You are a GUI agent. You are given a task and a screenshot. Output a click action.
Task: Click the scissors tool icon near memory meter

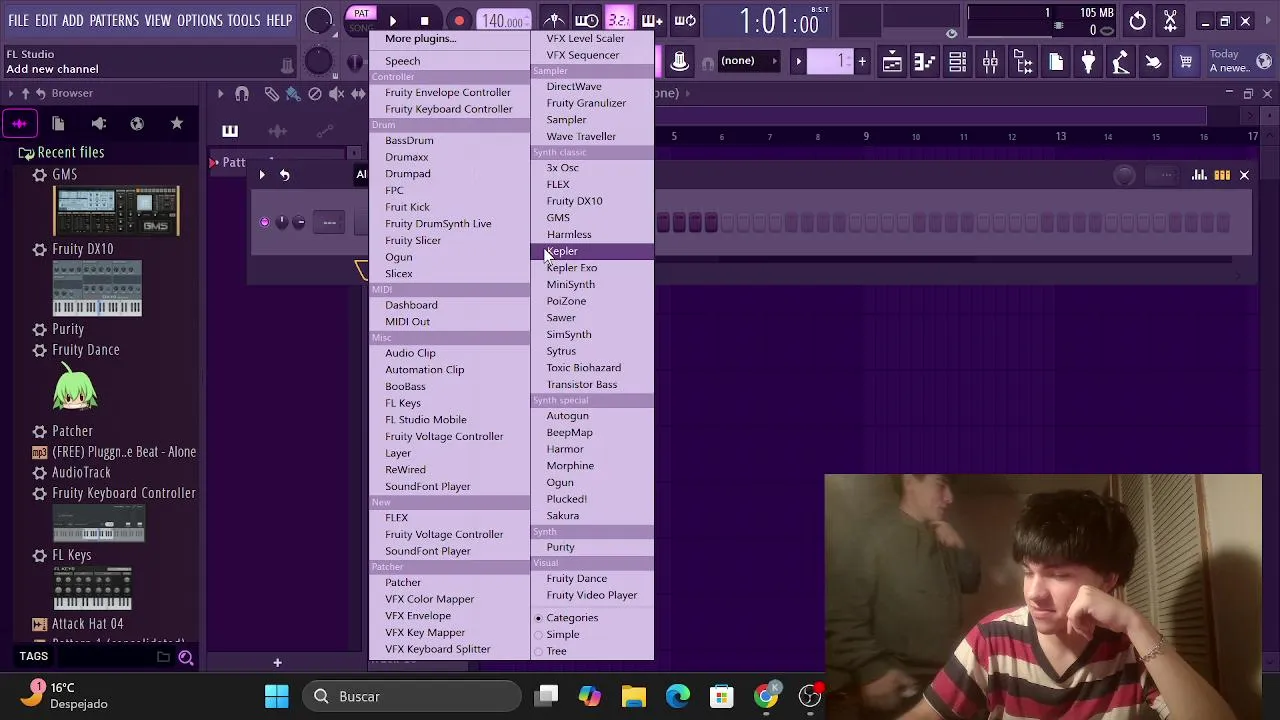click(1170, 21)
